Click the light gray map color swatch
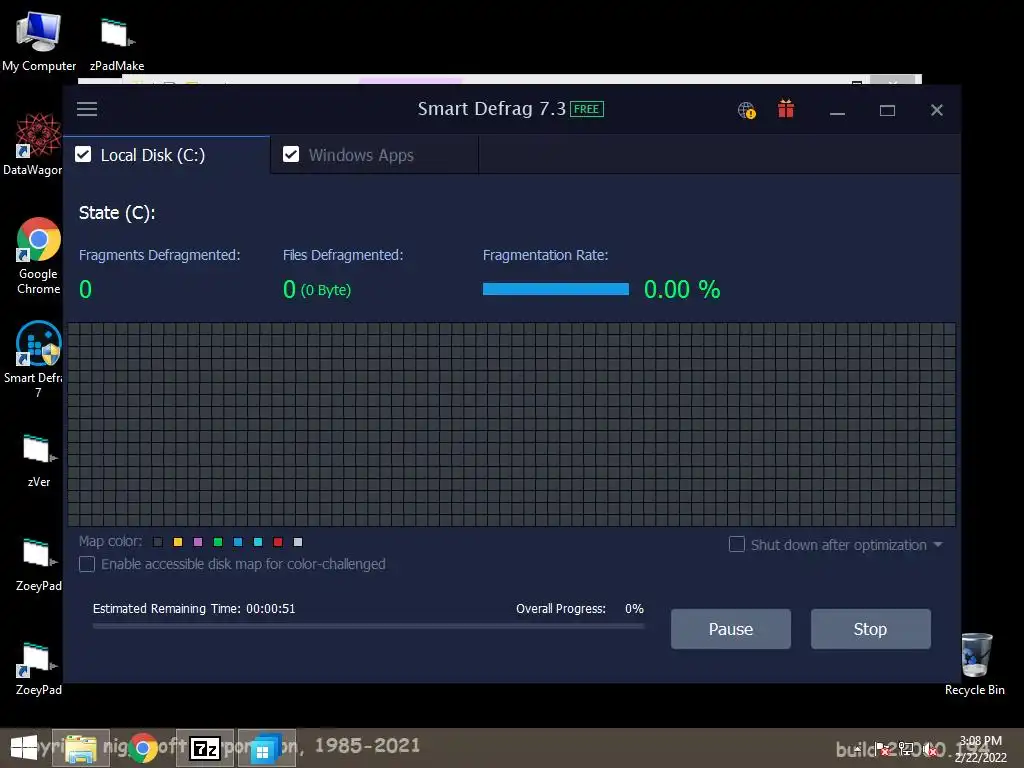This screenshot has height=768, width=1024. 298,542
